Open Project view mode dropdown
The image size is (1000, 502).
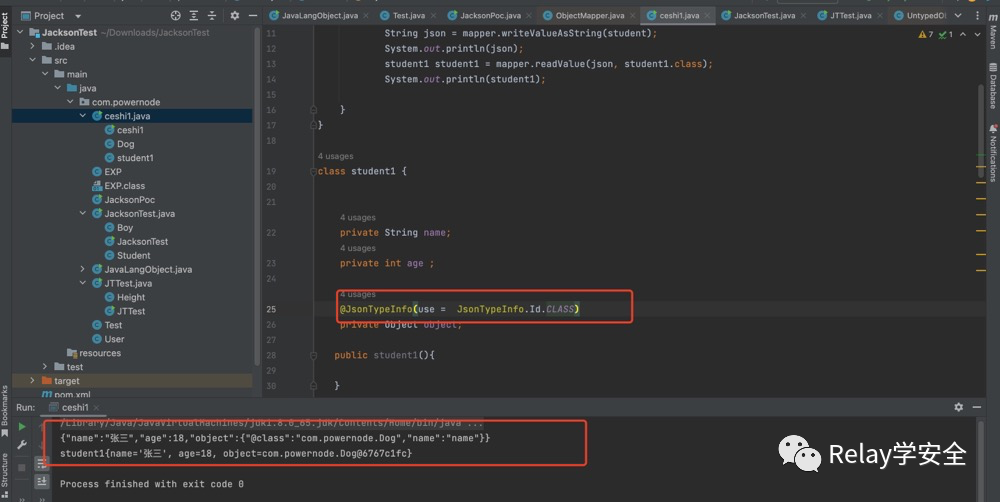pos(78,16)
